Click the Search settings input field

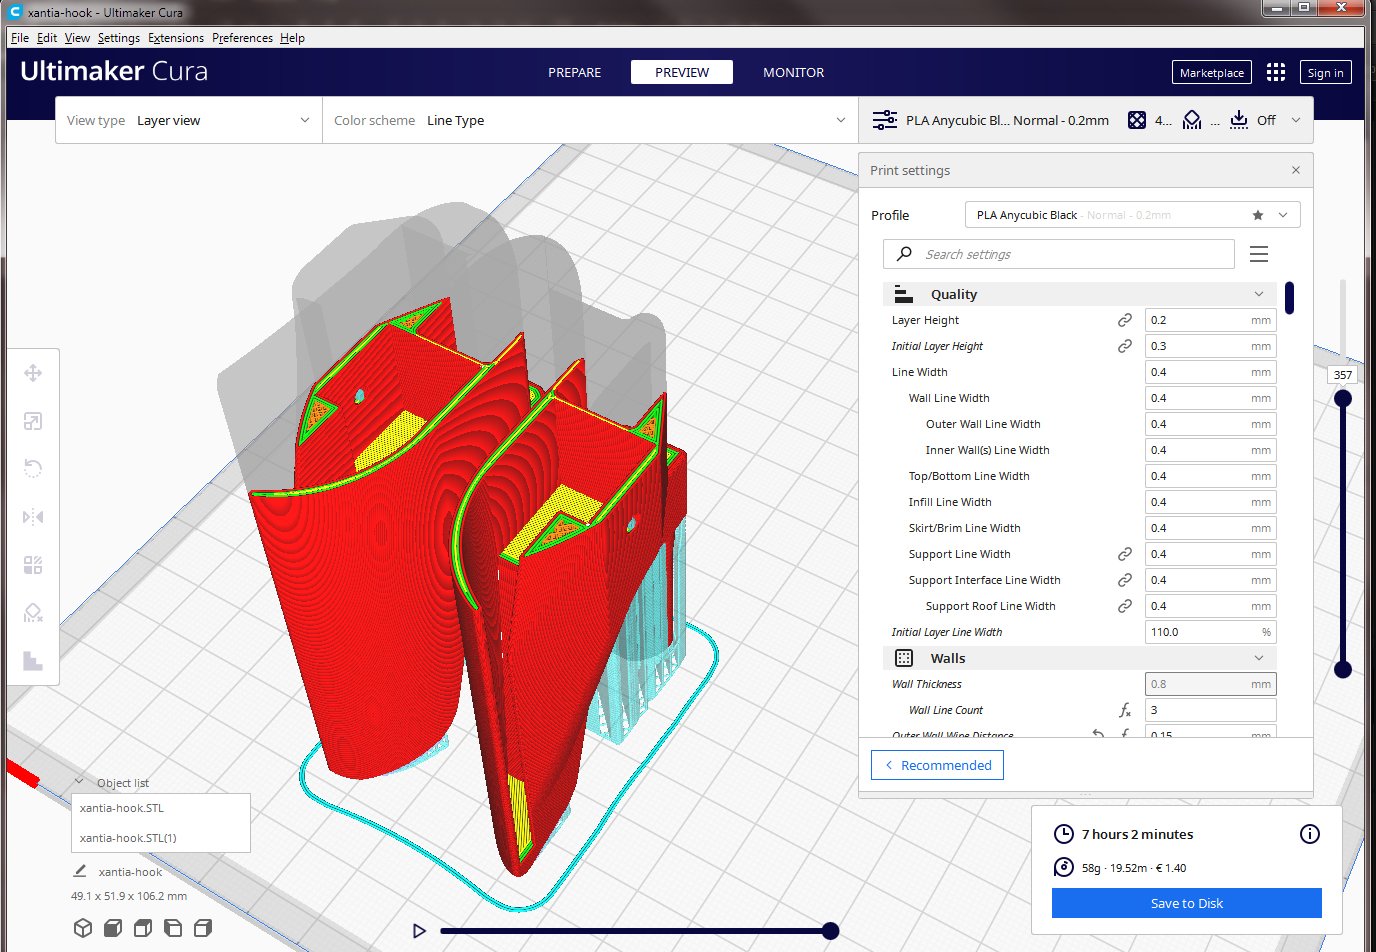point(1059,254)
